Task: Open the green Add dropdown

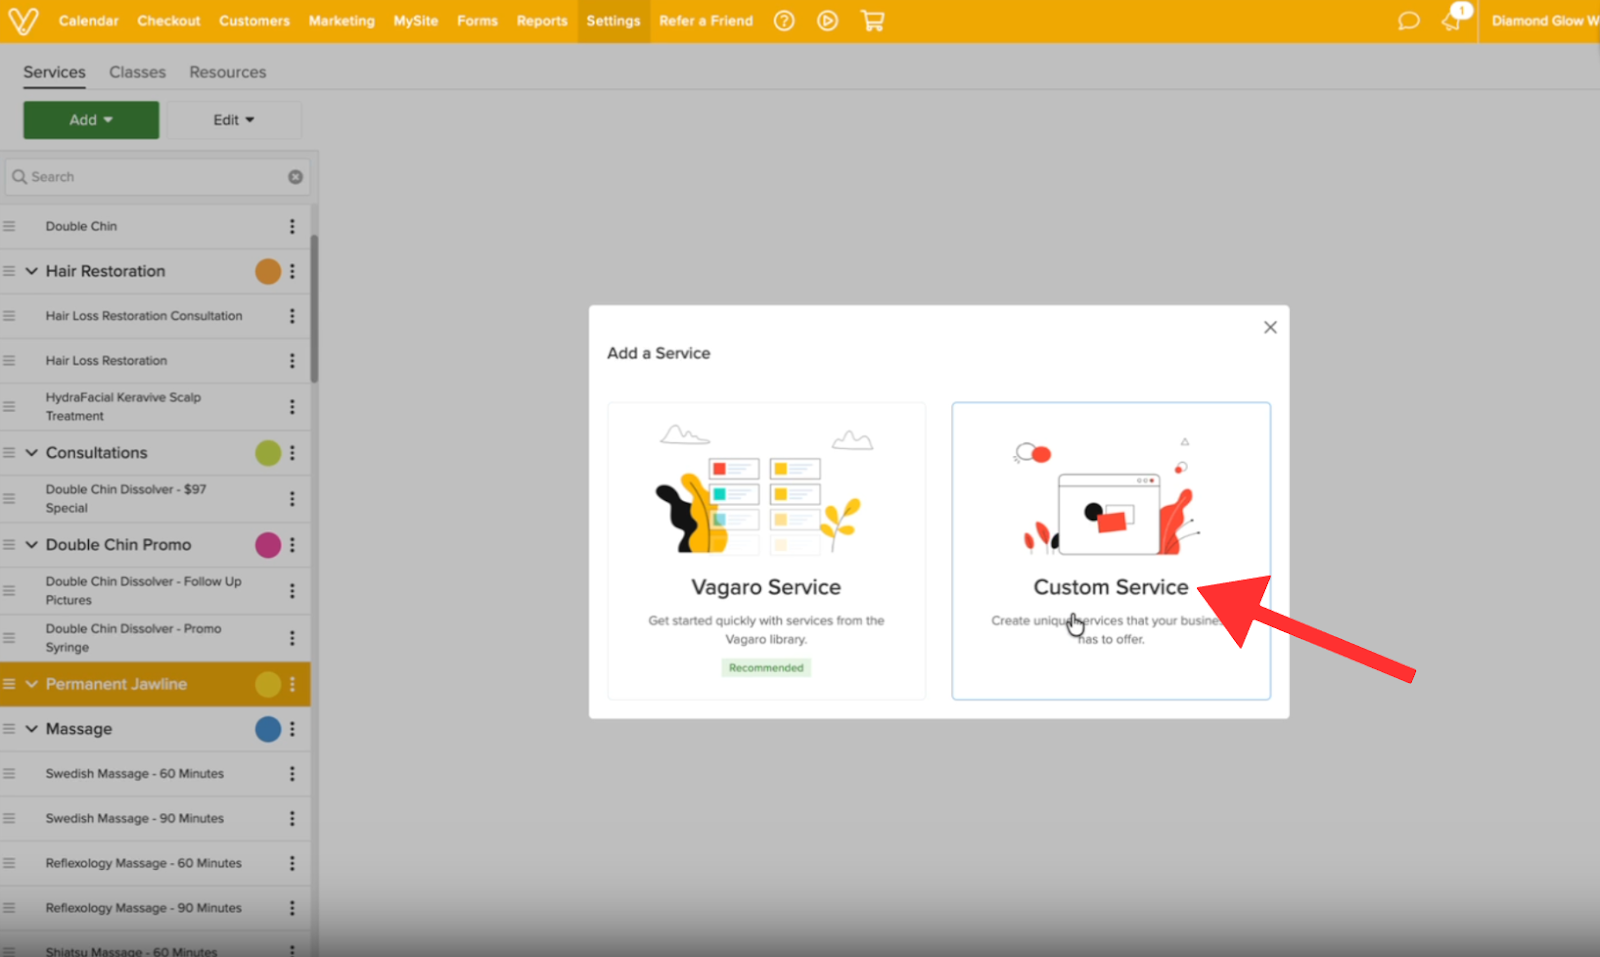Action: [91, 120]
